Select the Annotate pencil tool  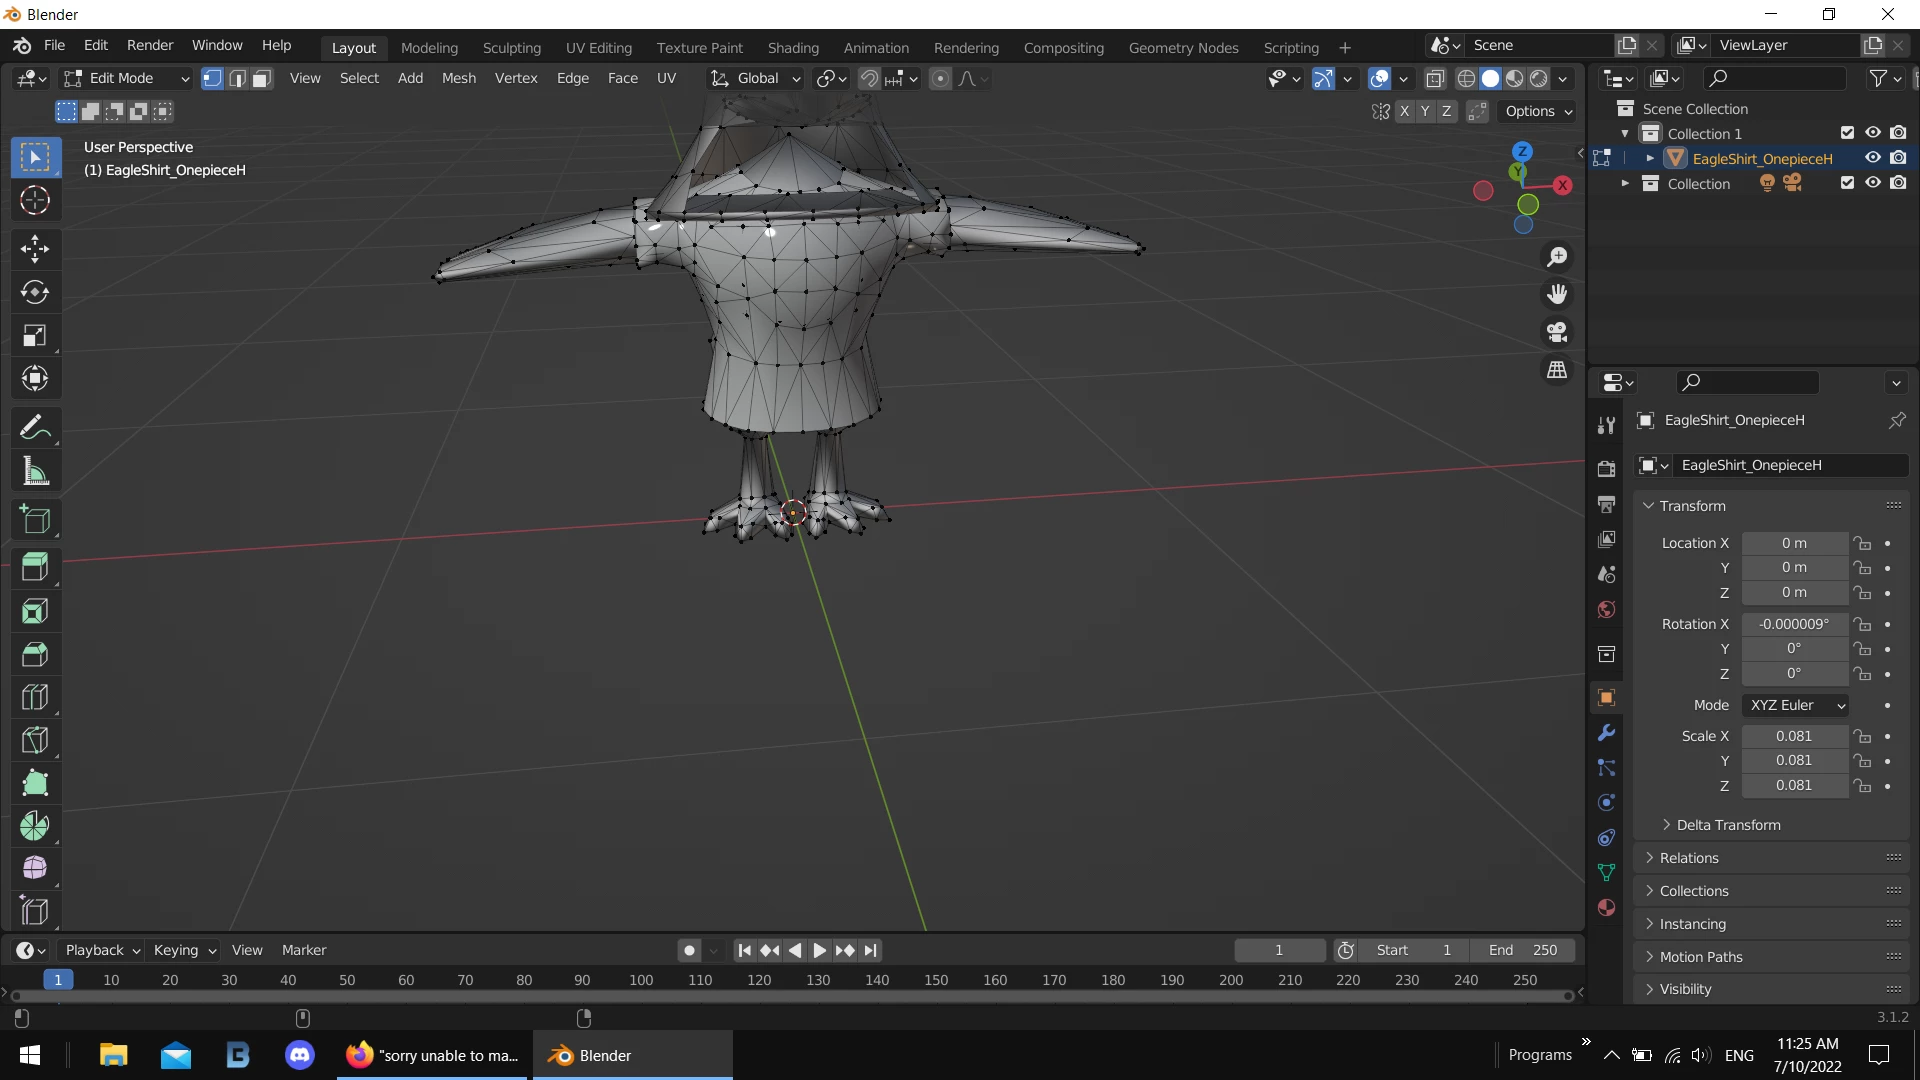click(x=35, y=428)
